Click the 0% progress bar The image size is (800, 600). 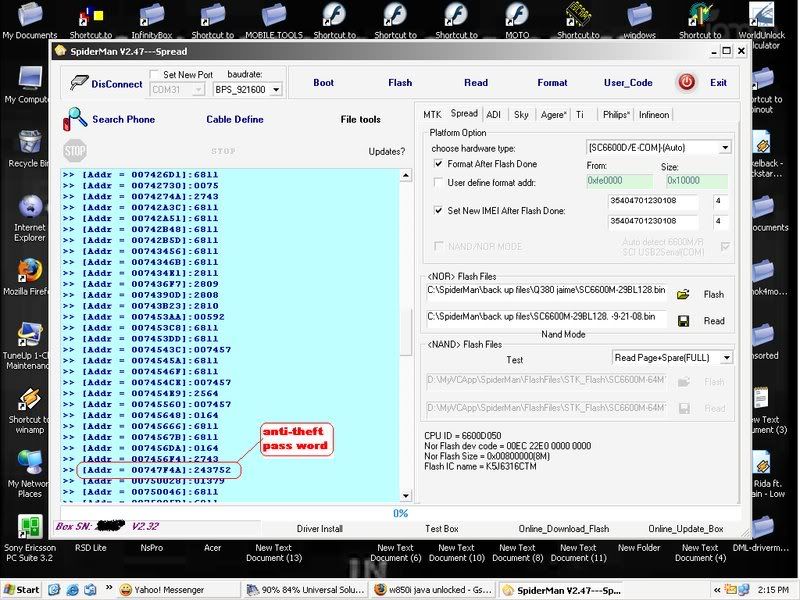[400, 513]
